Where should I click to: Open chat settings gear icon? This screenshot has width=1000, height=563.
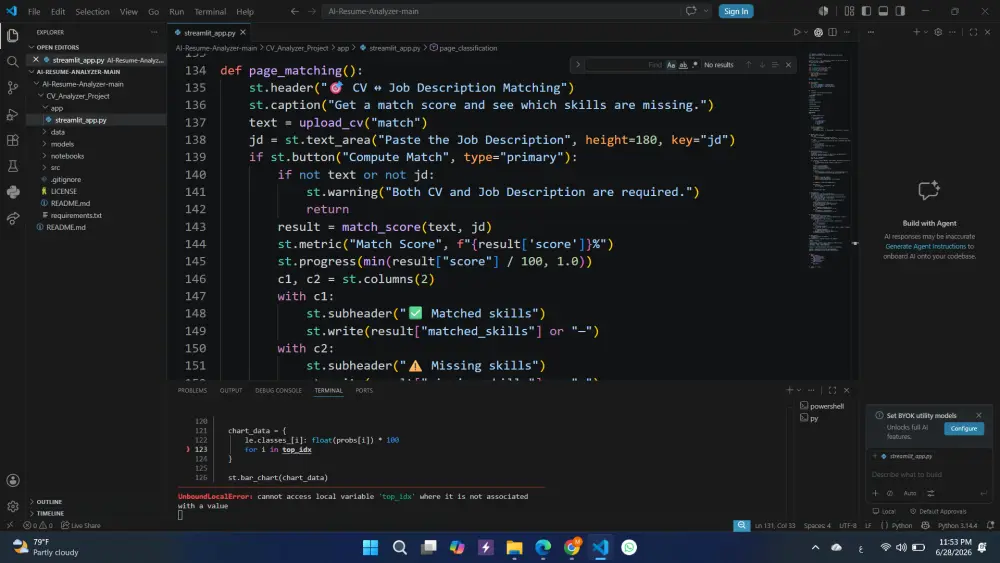[938, 32]
